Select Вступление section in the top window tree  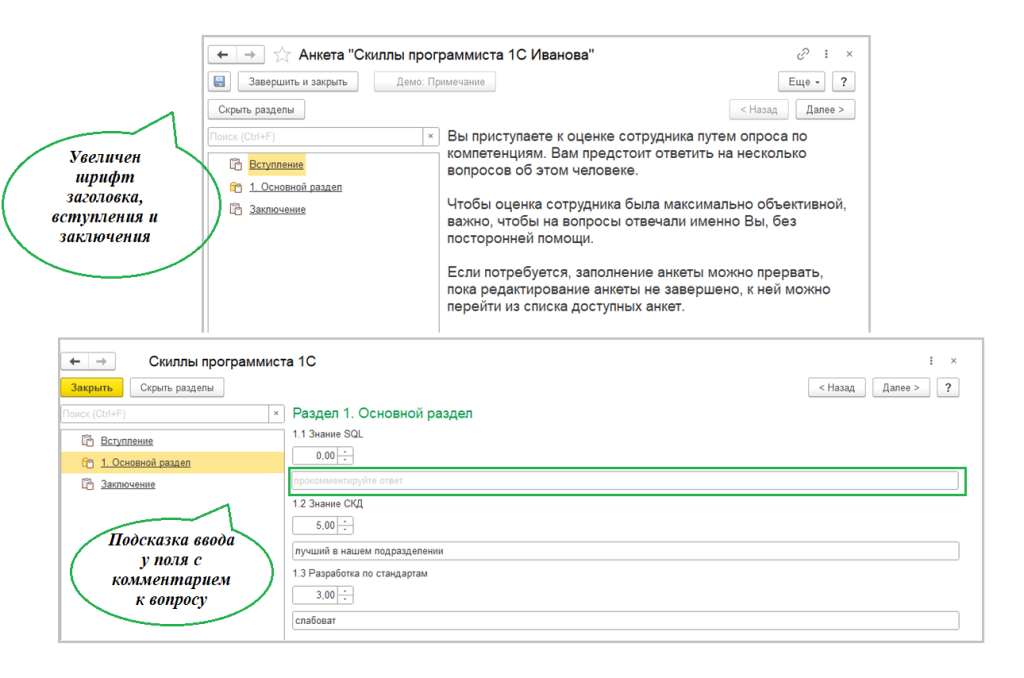(275, 164)
